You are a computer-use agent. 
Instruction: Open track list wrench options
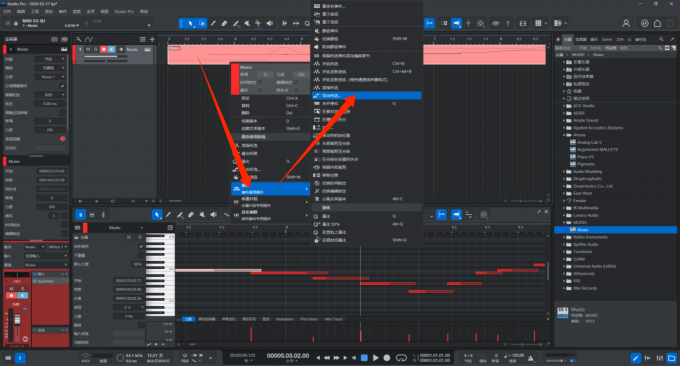pyautogui.click(x=79, y=39)
